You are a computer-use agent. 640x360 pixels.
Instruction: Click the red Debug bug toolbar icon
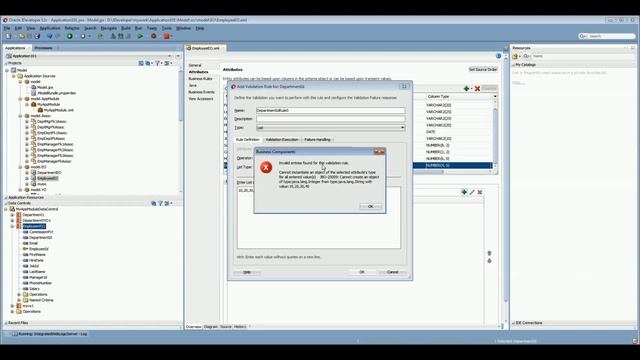click(x=153, y=36)
